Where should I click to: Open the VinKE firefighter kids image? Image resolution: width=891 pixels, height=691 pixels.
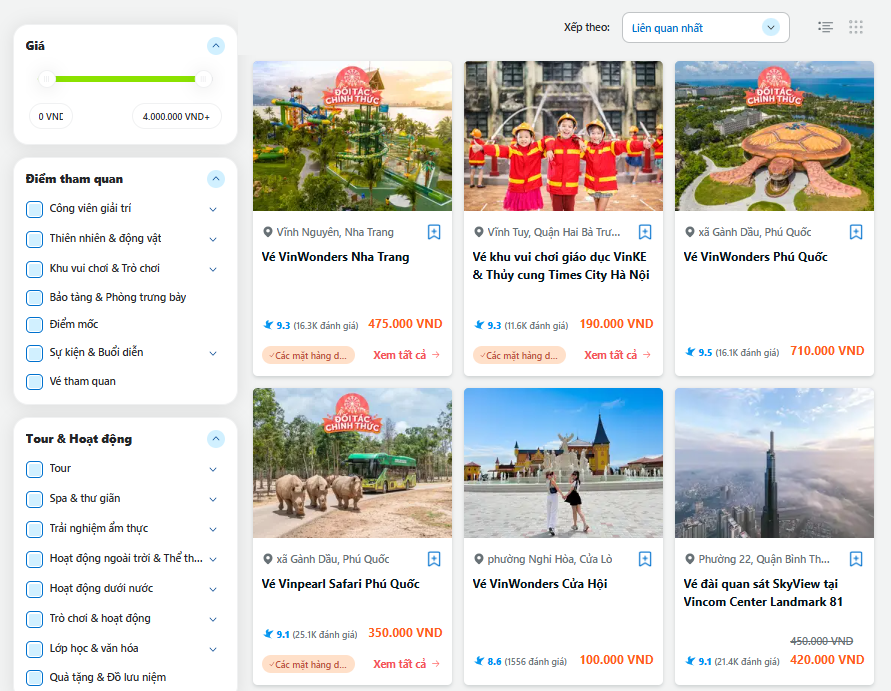click(563, 136)
